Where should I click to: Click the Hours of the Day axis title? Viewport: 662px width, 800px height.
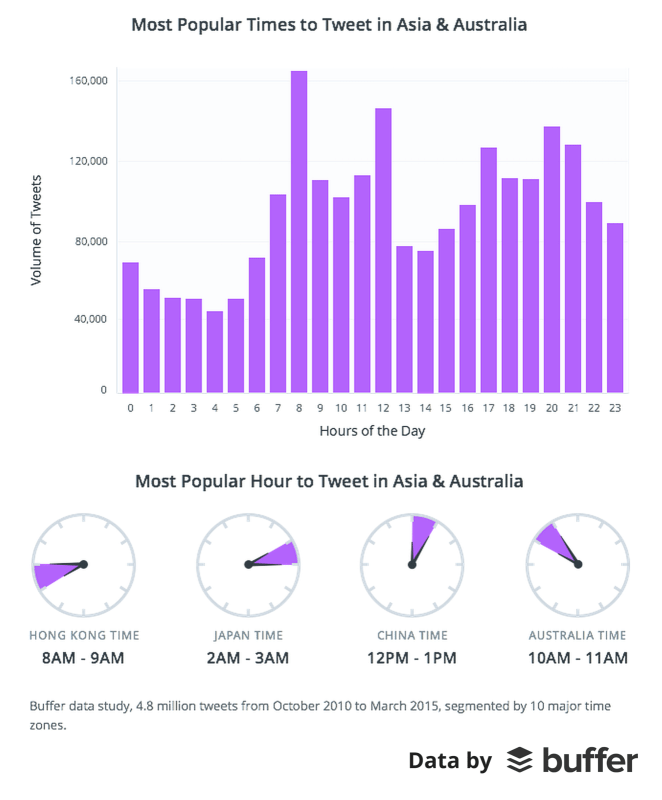[x=372, y=431]
